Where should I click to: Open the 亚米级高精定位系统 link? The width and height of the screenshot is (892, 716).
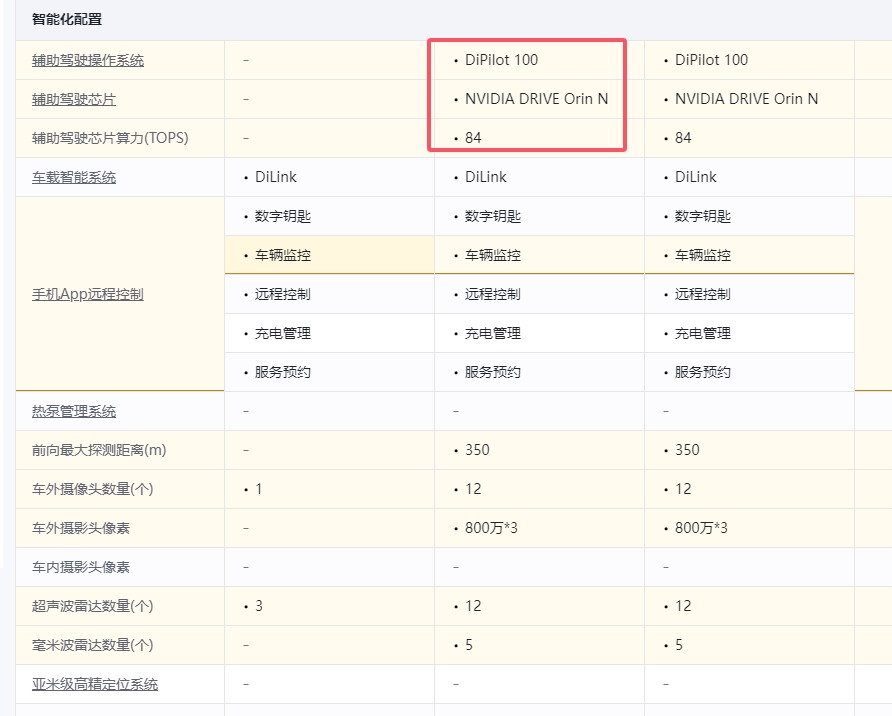point(95,684)
